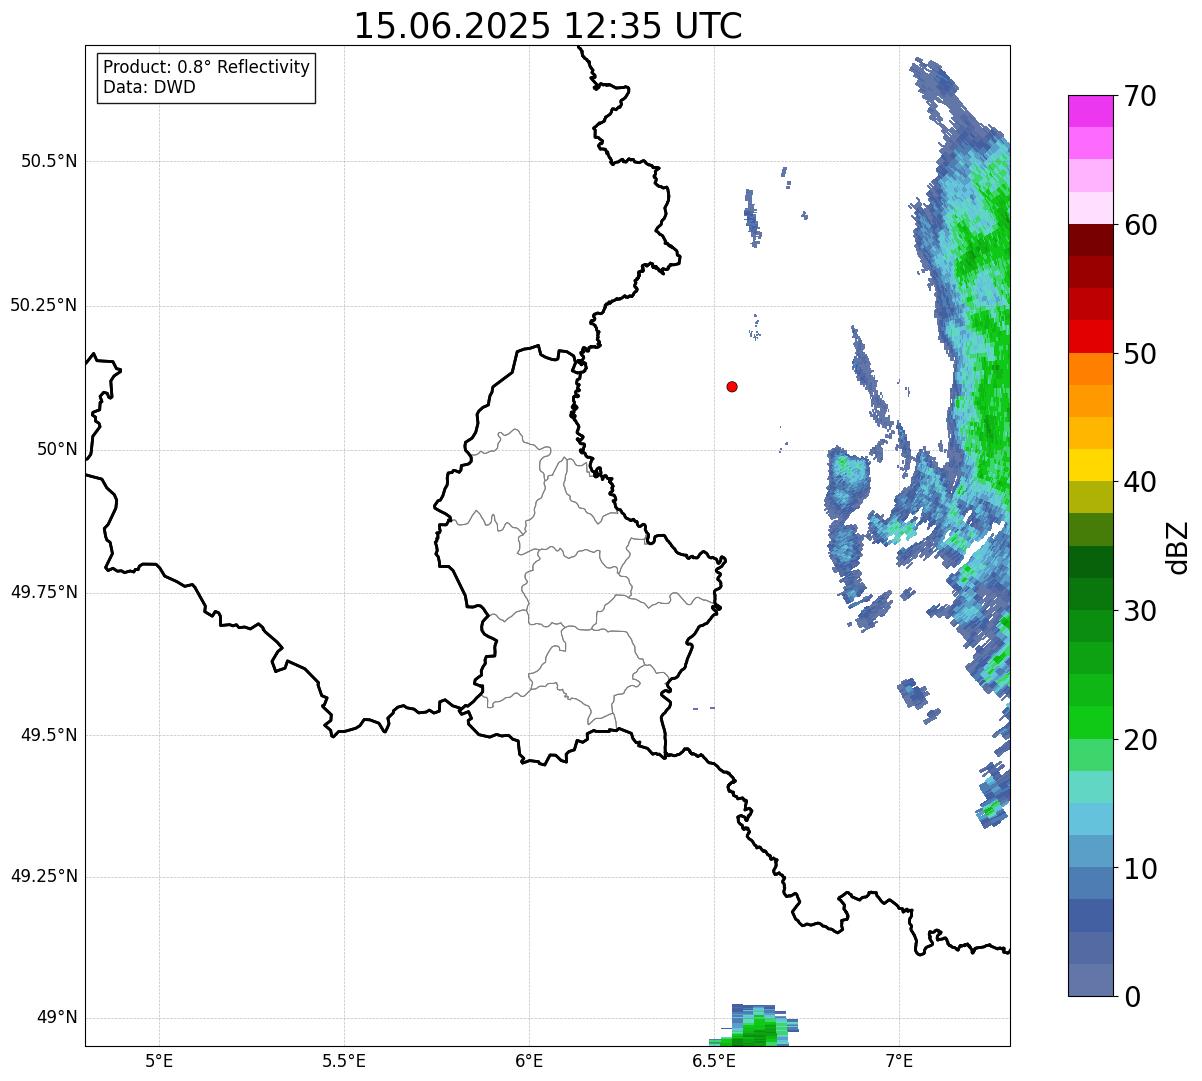Click the 50.25°N latitude label

[x=44, y=305]
